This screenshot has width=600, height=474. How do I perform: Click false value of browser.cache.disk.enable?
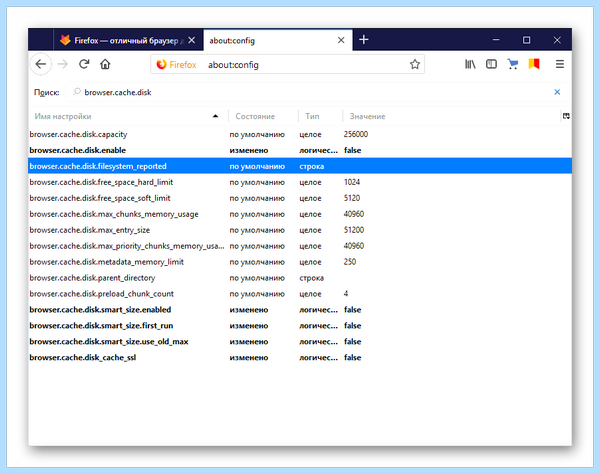point(352,150)
